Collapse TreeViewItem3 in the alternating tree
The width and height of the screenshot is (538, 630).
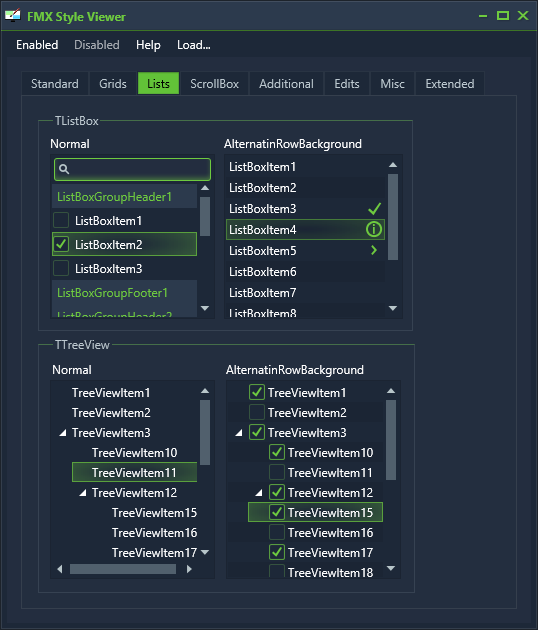(239, 433)
